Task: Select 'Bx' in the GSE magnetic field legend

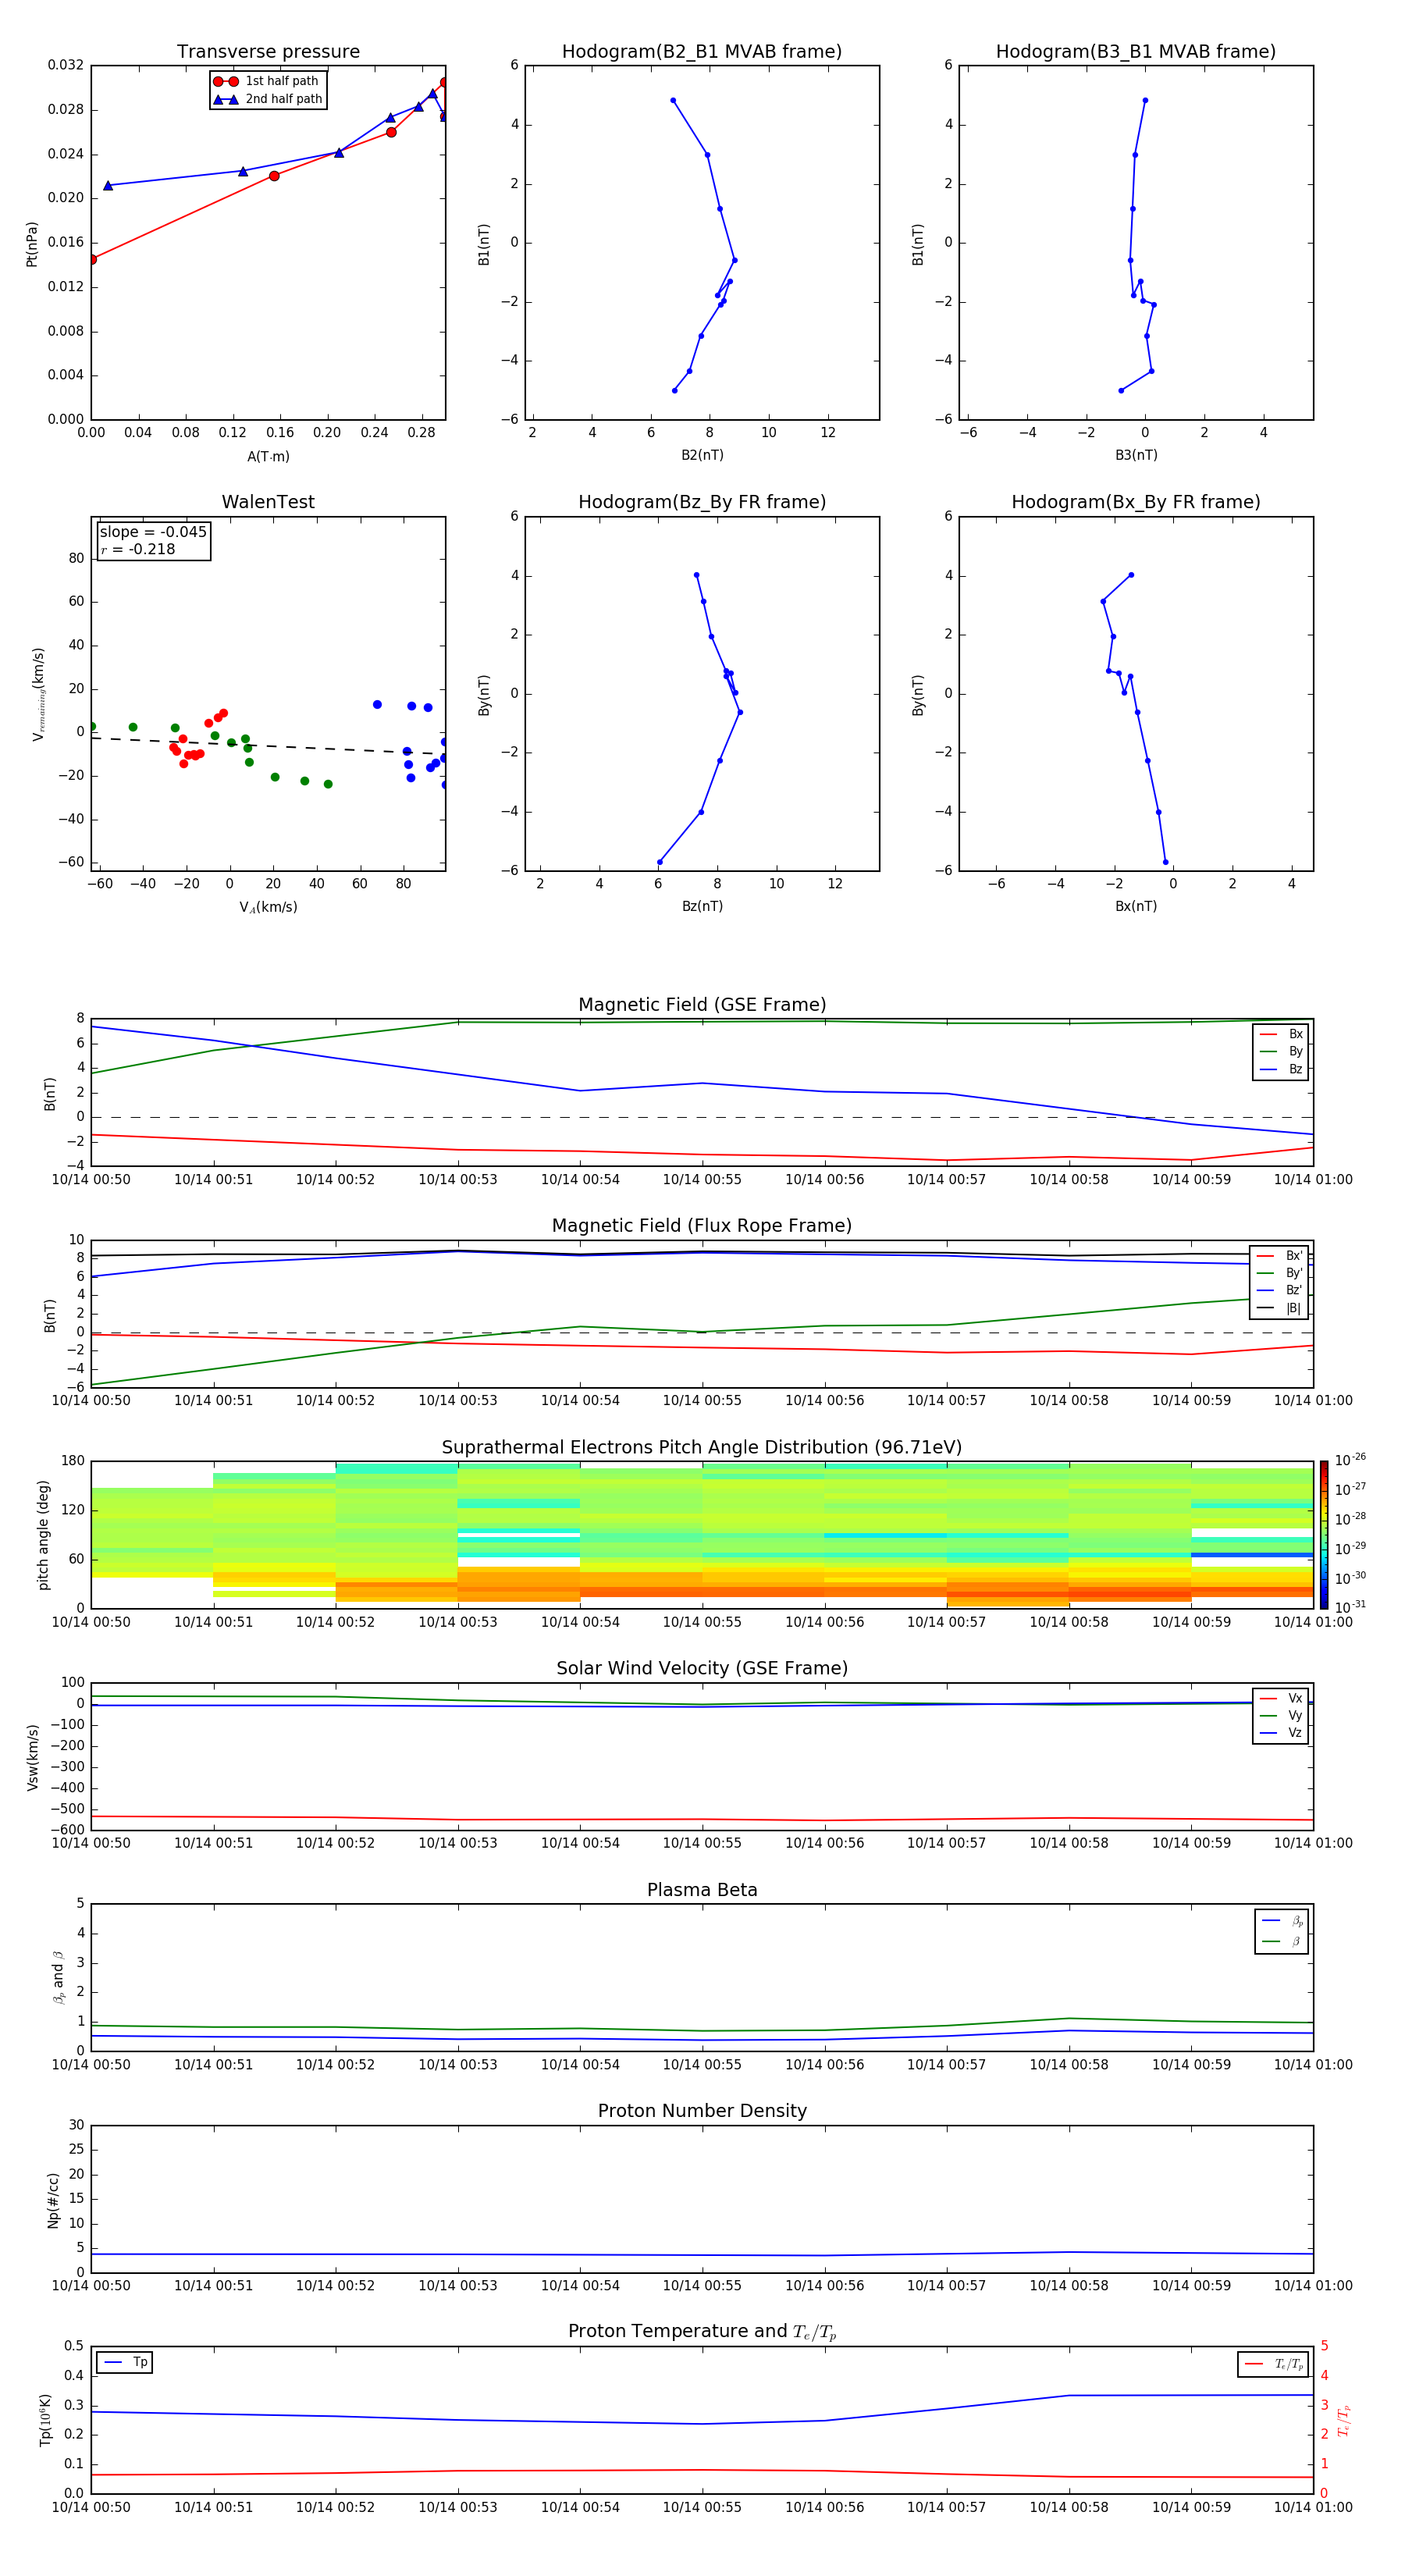Action: pyautogui.click(x=1281, y=1034)
